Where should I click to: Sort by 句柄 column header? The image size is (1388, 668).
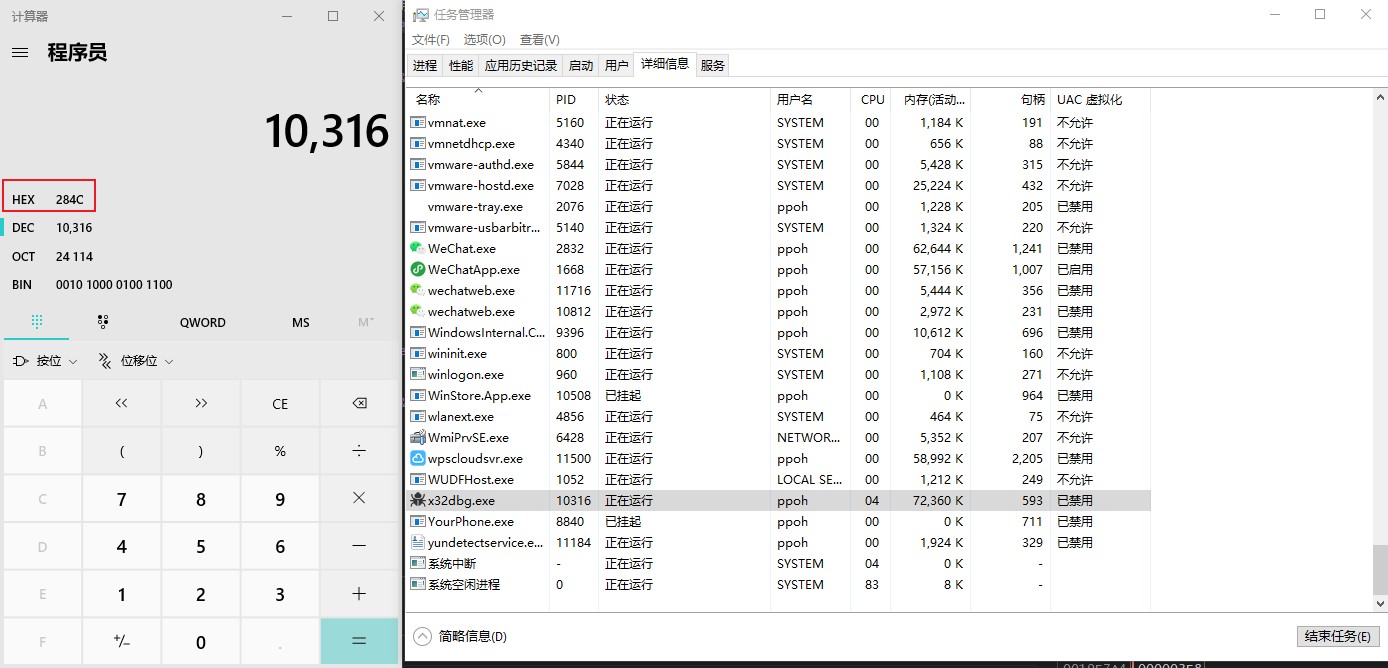click(1010, 99)
